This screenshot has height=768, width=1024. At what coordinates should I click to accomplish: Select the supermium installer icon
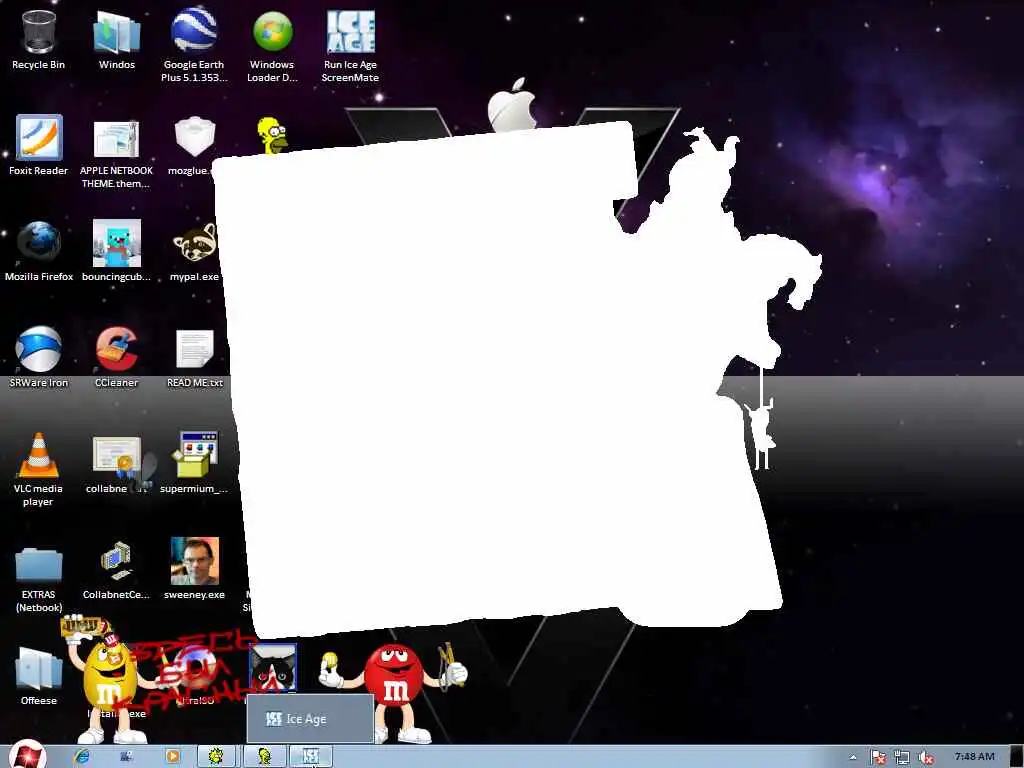(x=194, y=462)
